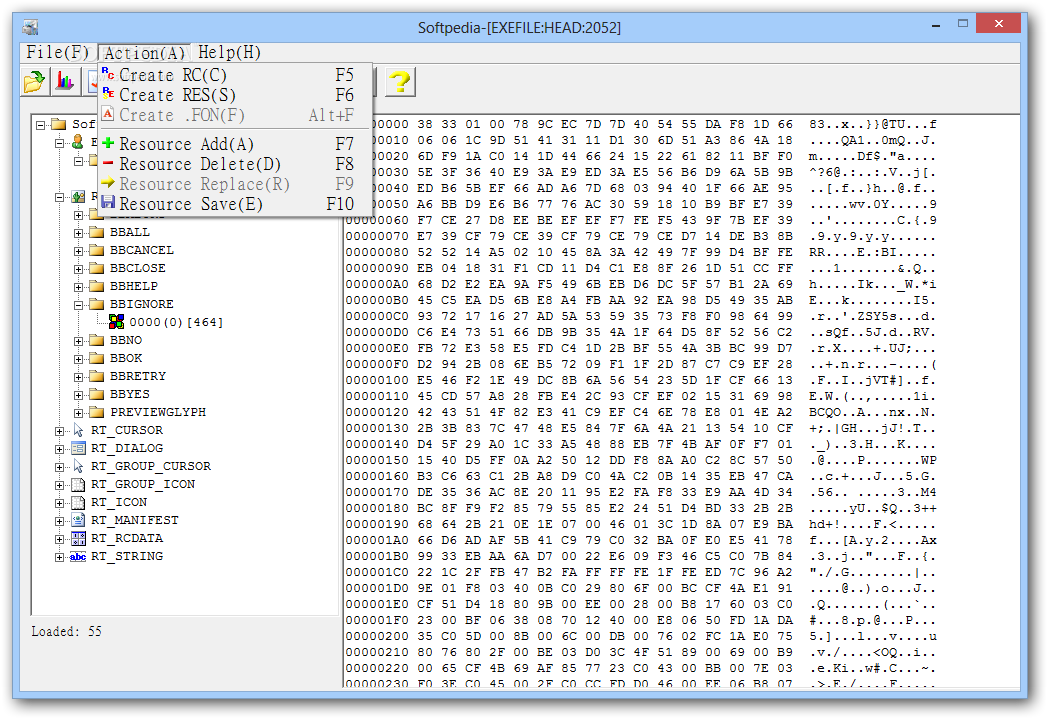Expand the RT_CURSOR tree node

(x=59, y=431)
